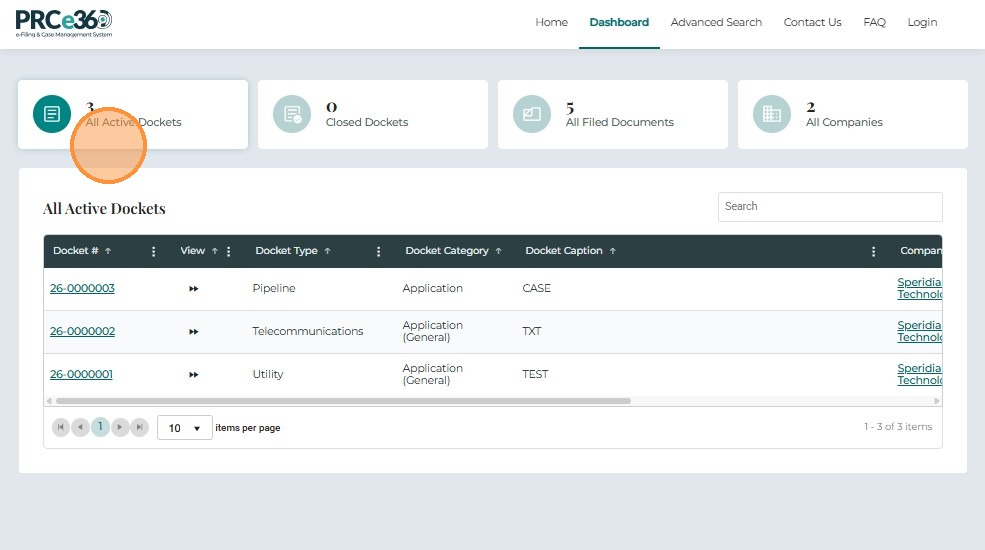Click the dockets Search input field
The height and width of the screenshot is (550, 985).
pyautogui.click(x=829, y=207)
